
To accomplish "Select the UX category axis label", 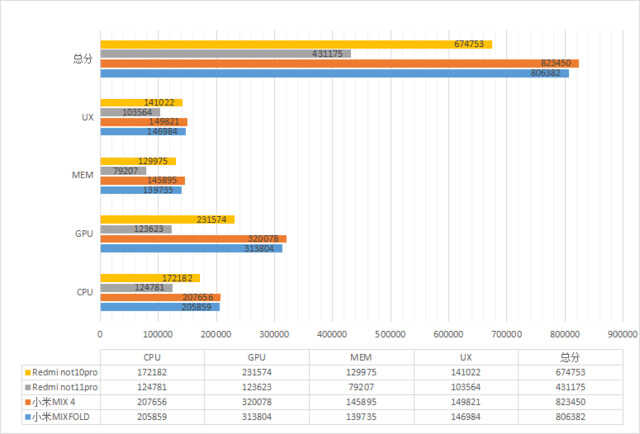I will 87,117.
